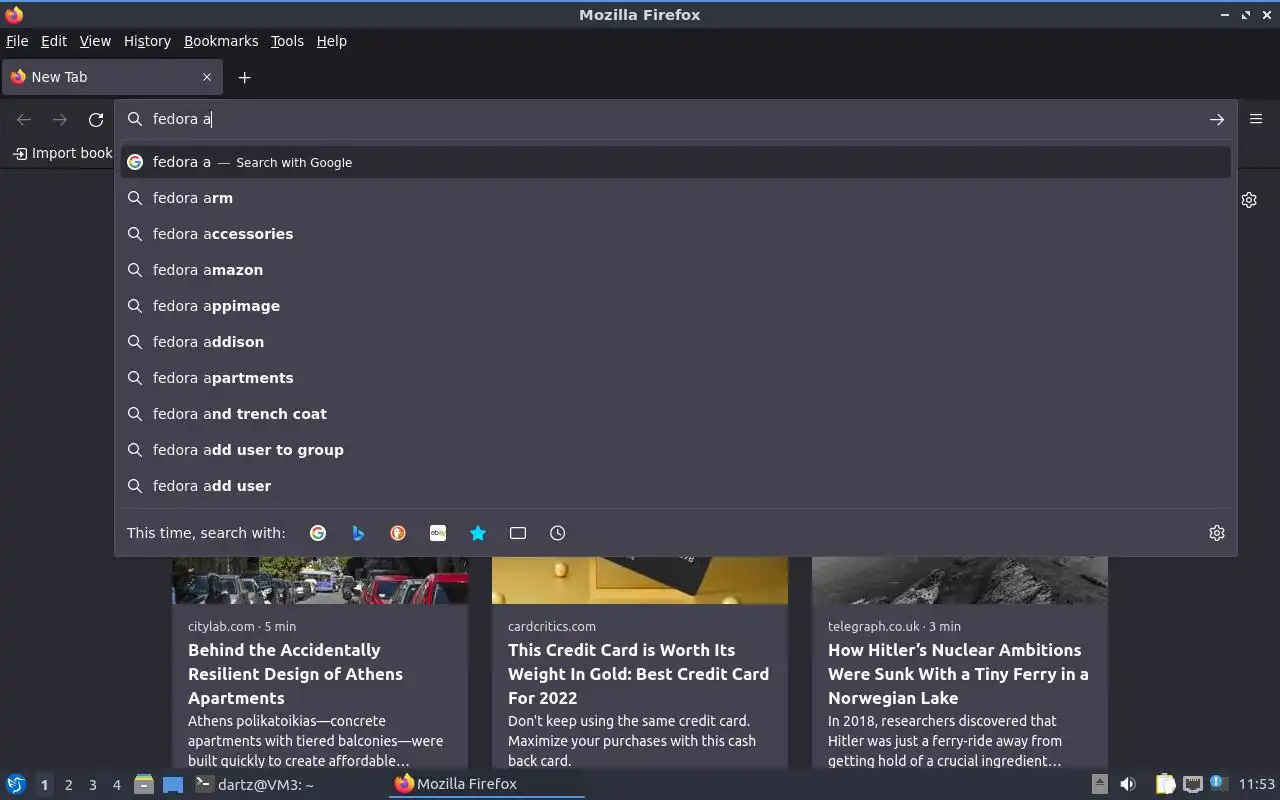Open the Edit menu
The height and width of the screenshot is (800, 1280).
coord(54,41)
